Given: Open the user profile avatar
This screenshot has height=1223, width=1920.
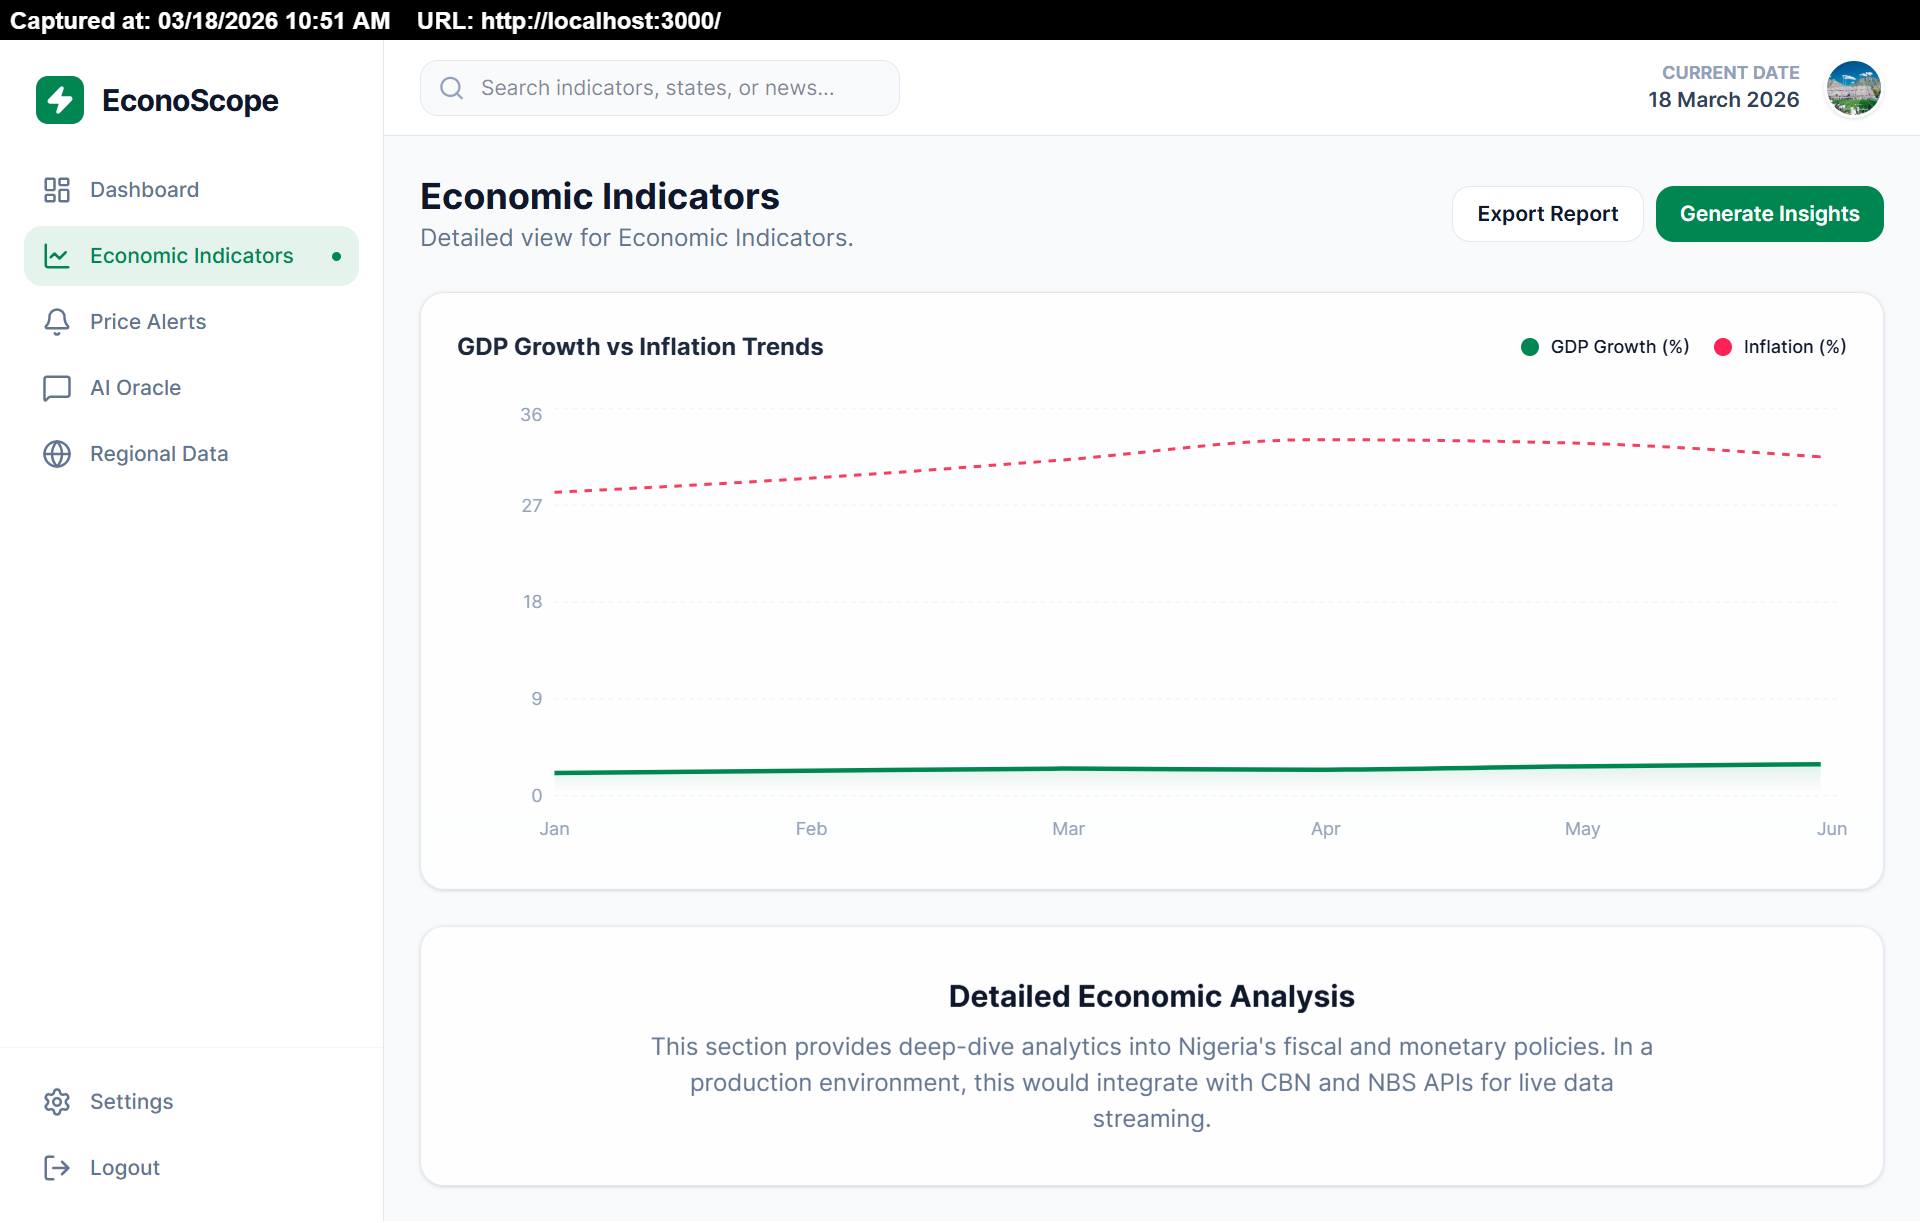Looking at the screenshot, I should [x=1853, y=88].
